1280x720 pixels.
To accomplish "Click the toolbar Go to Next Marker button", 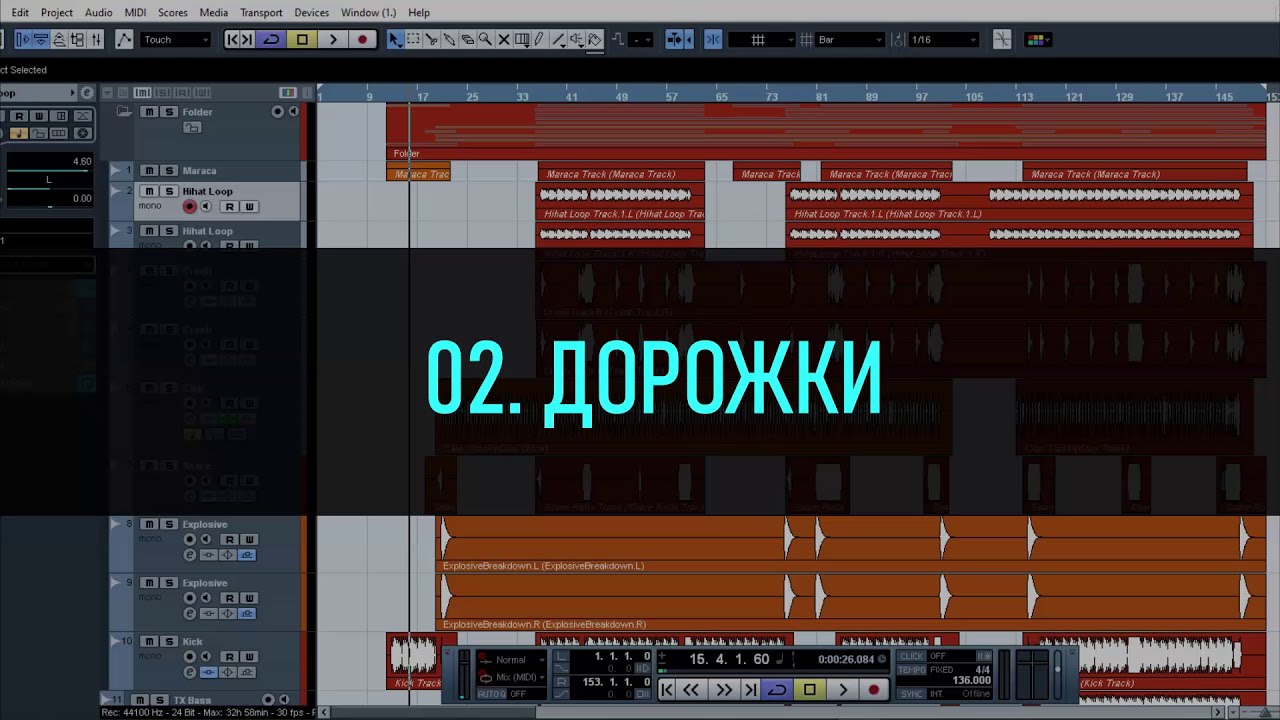I will [247, 40].
